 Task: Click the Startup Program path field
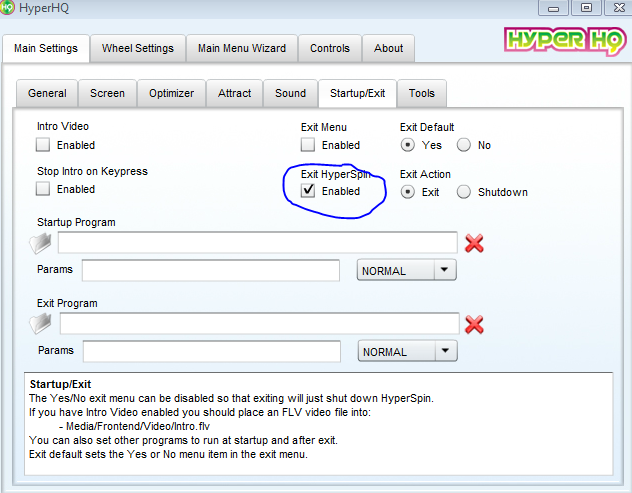pyautogui.click(x=257, y=243)
